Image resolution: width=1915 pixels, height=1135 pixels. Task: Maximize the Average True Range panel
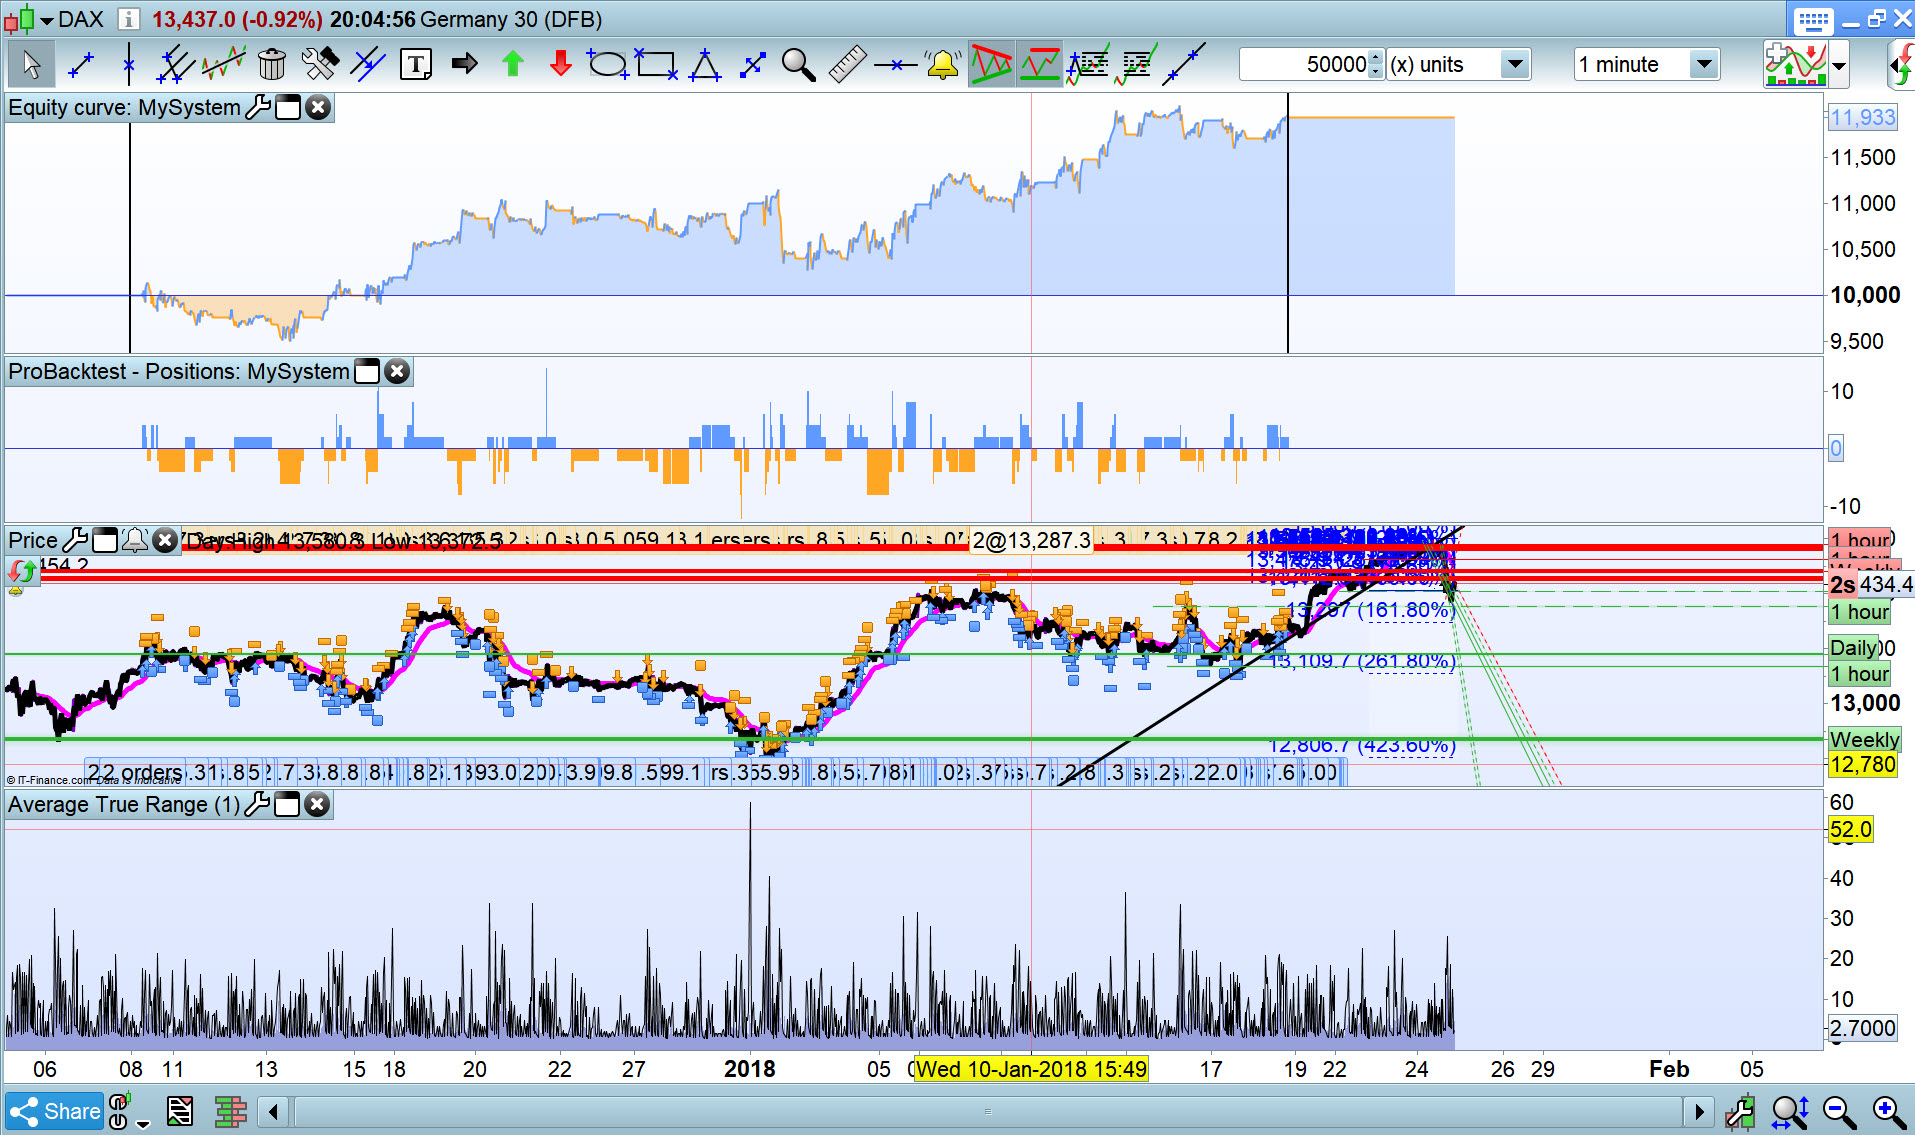pyautogui.click(x=287, y=804)
